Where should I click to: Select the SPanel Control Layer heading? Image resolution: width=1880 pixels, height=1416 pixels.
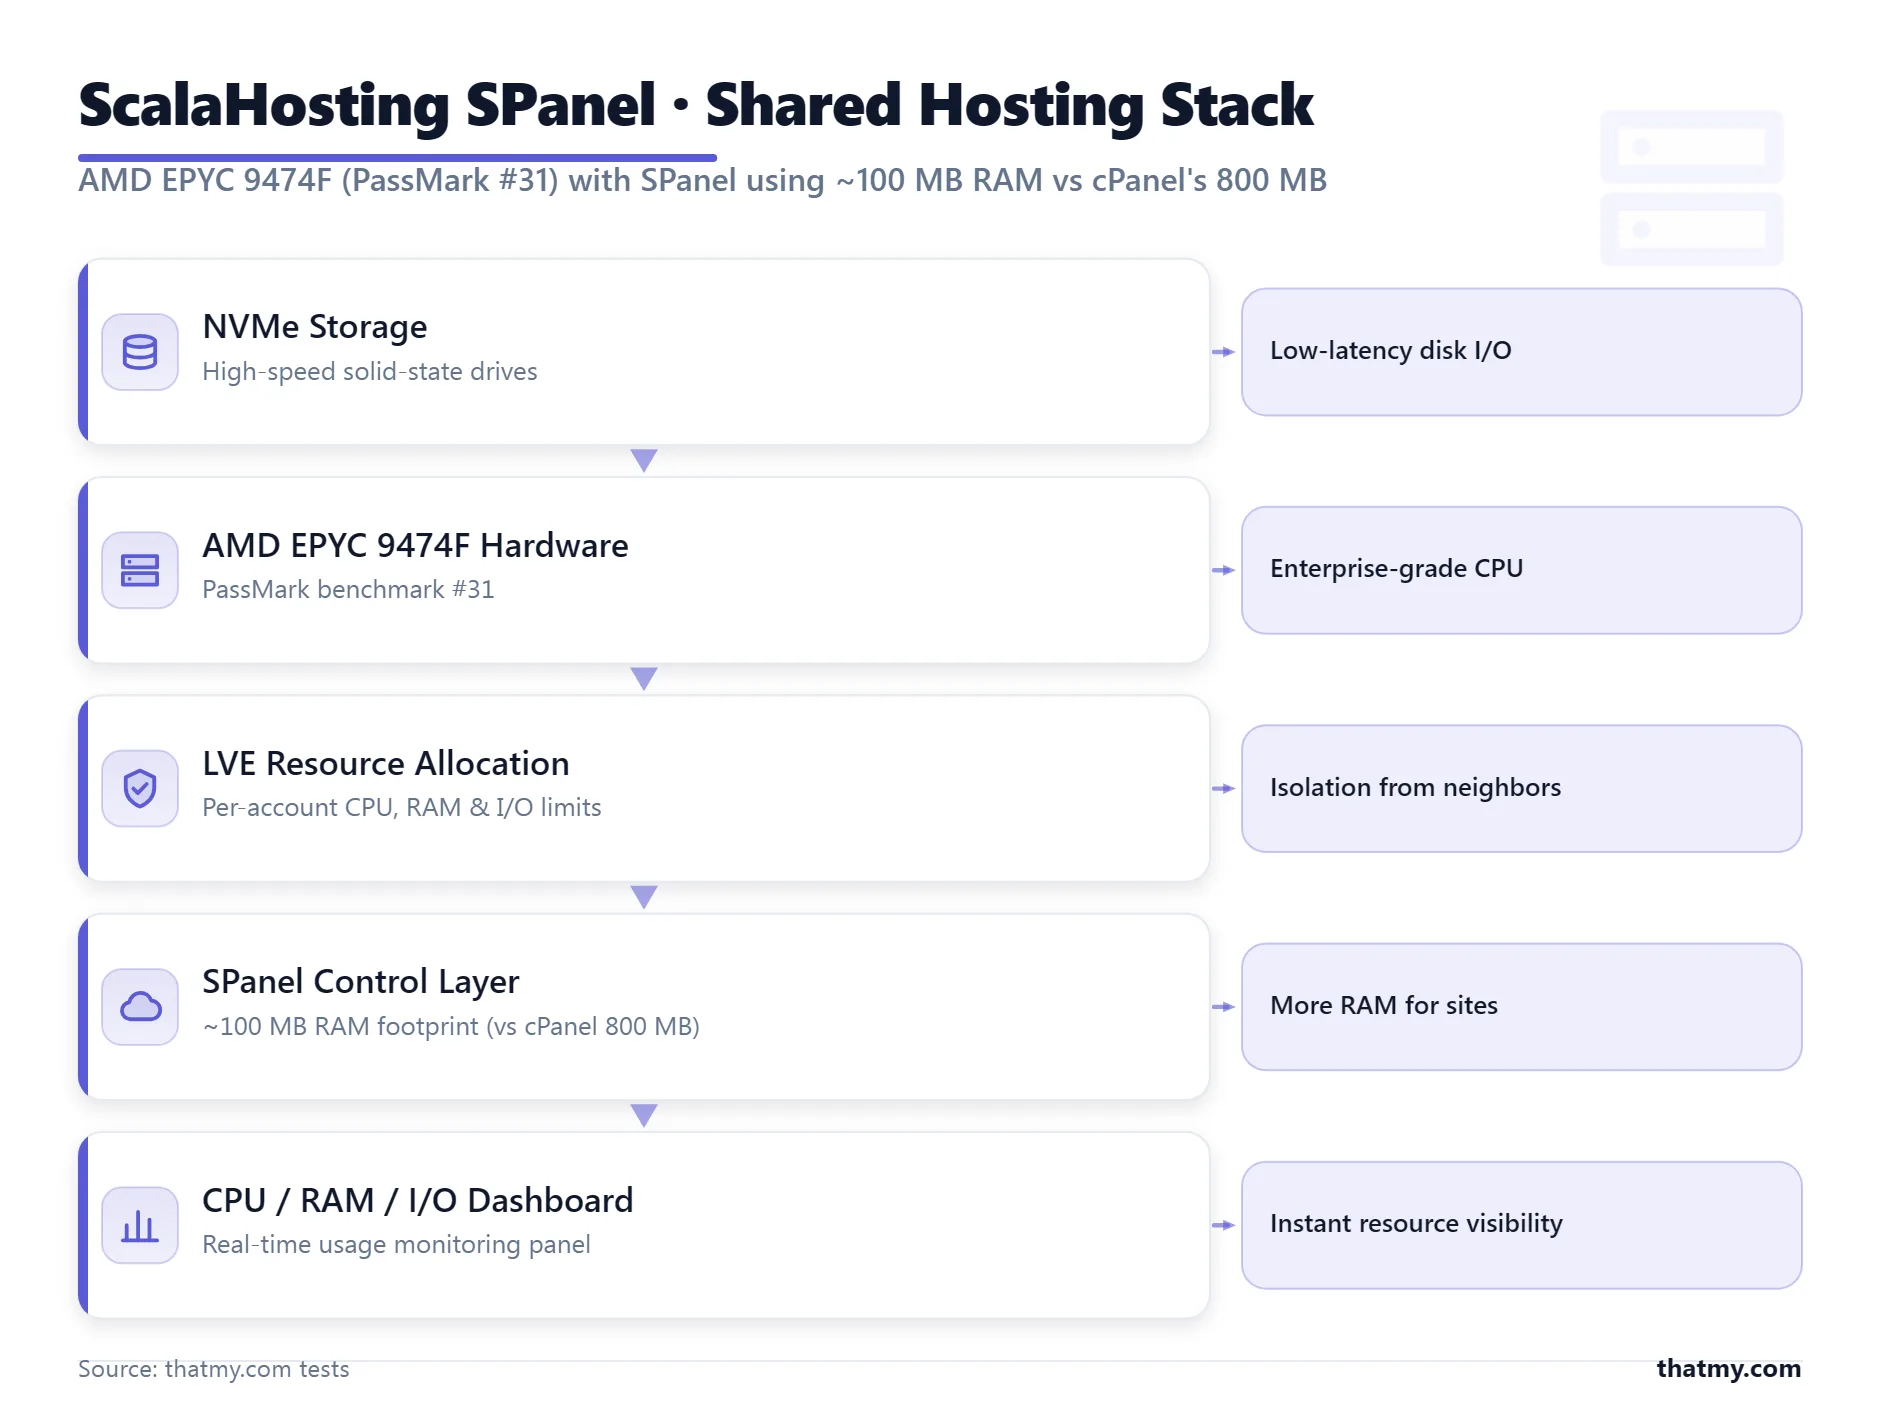click(361, 982)
